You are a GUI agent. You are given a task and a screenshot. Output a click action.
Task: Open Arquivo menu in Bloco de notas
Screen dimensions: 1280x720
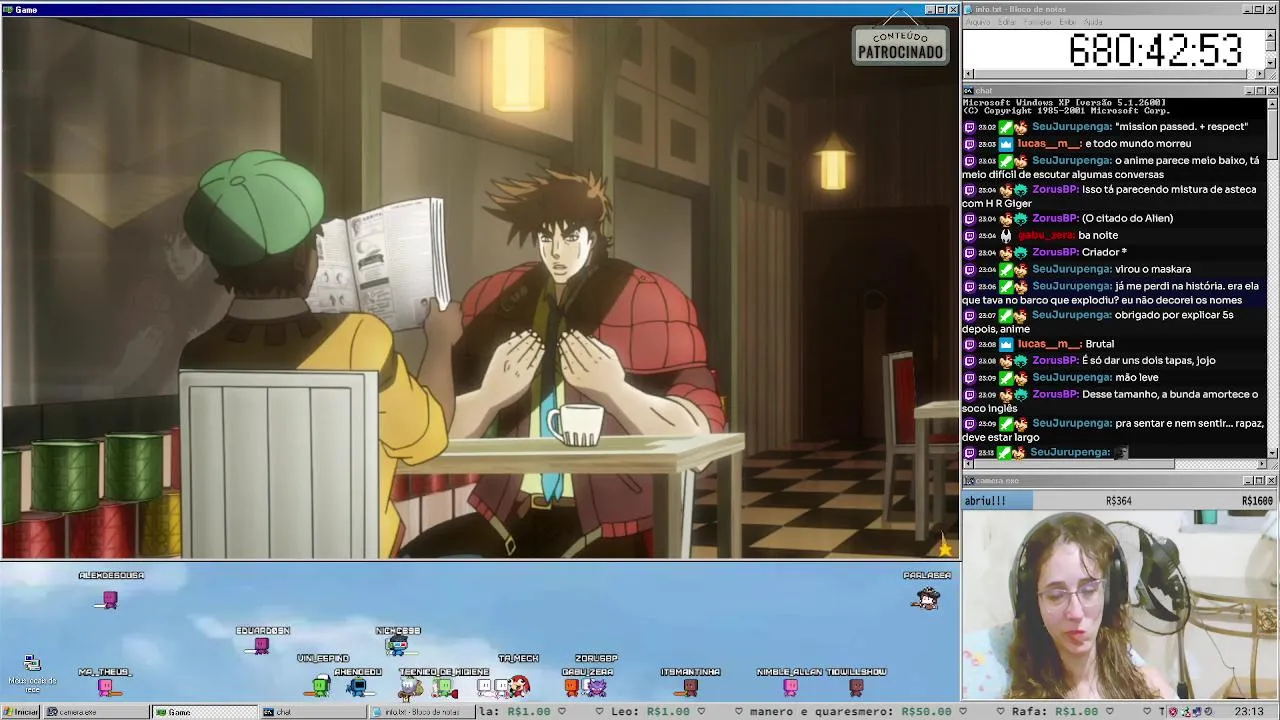tap(977, 22)
